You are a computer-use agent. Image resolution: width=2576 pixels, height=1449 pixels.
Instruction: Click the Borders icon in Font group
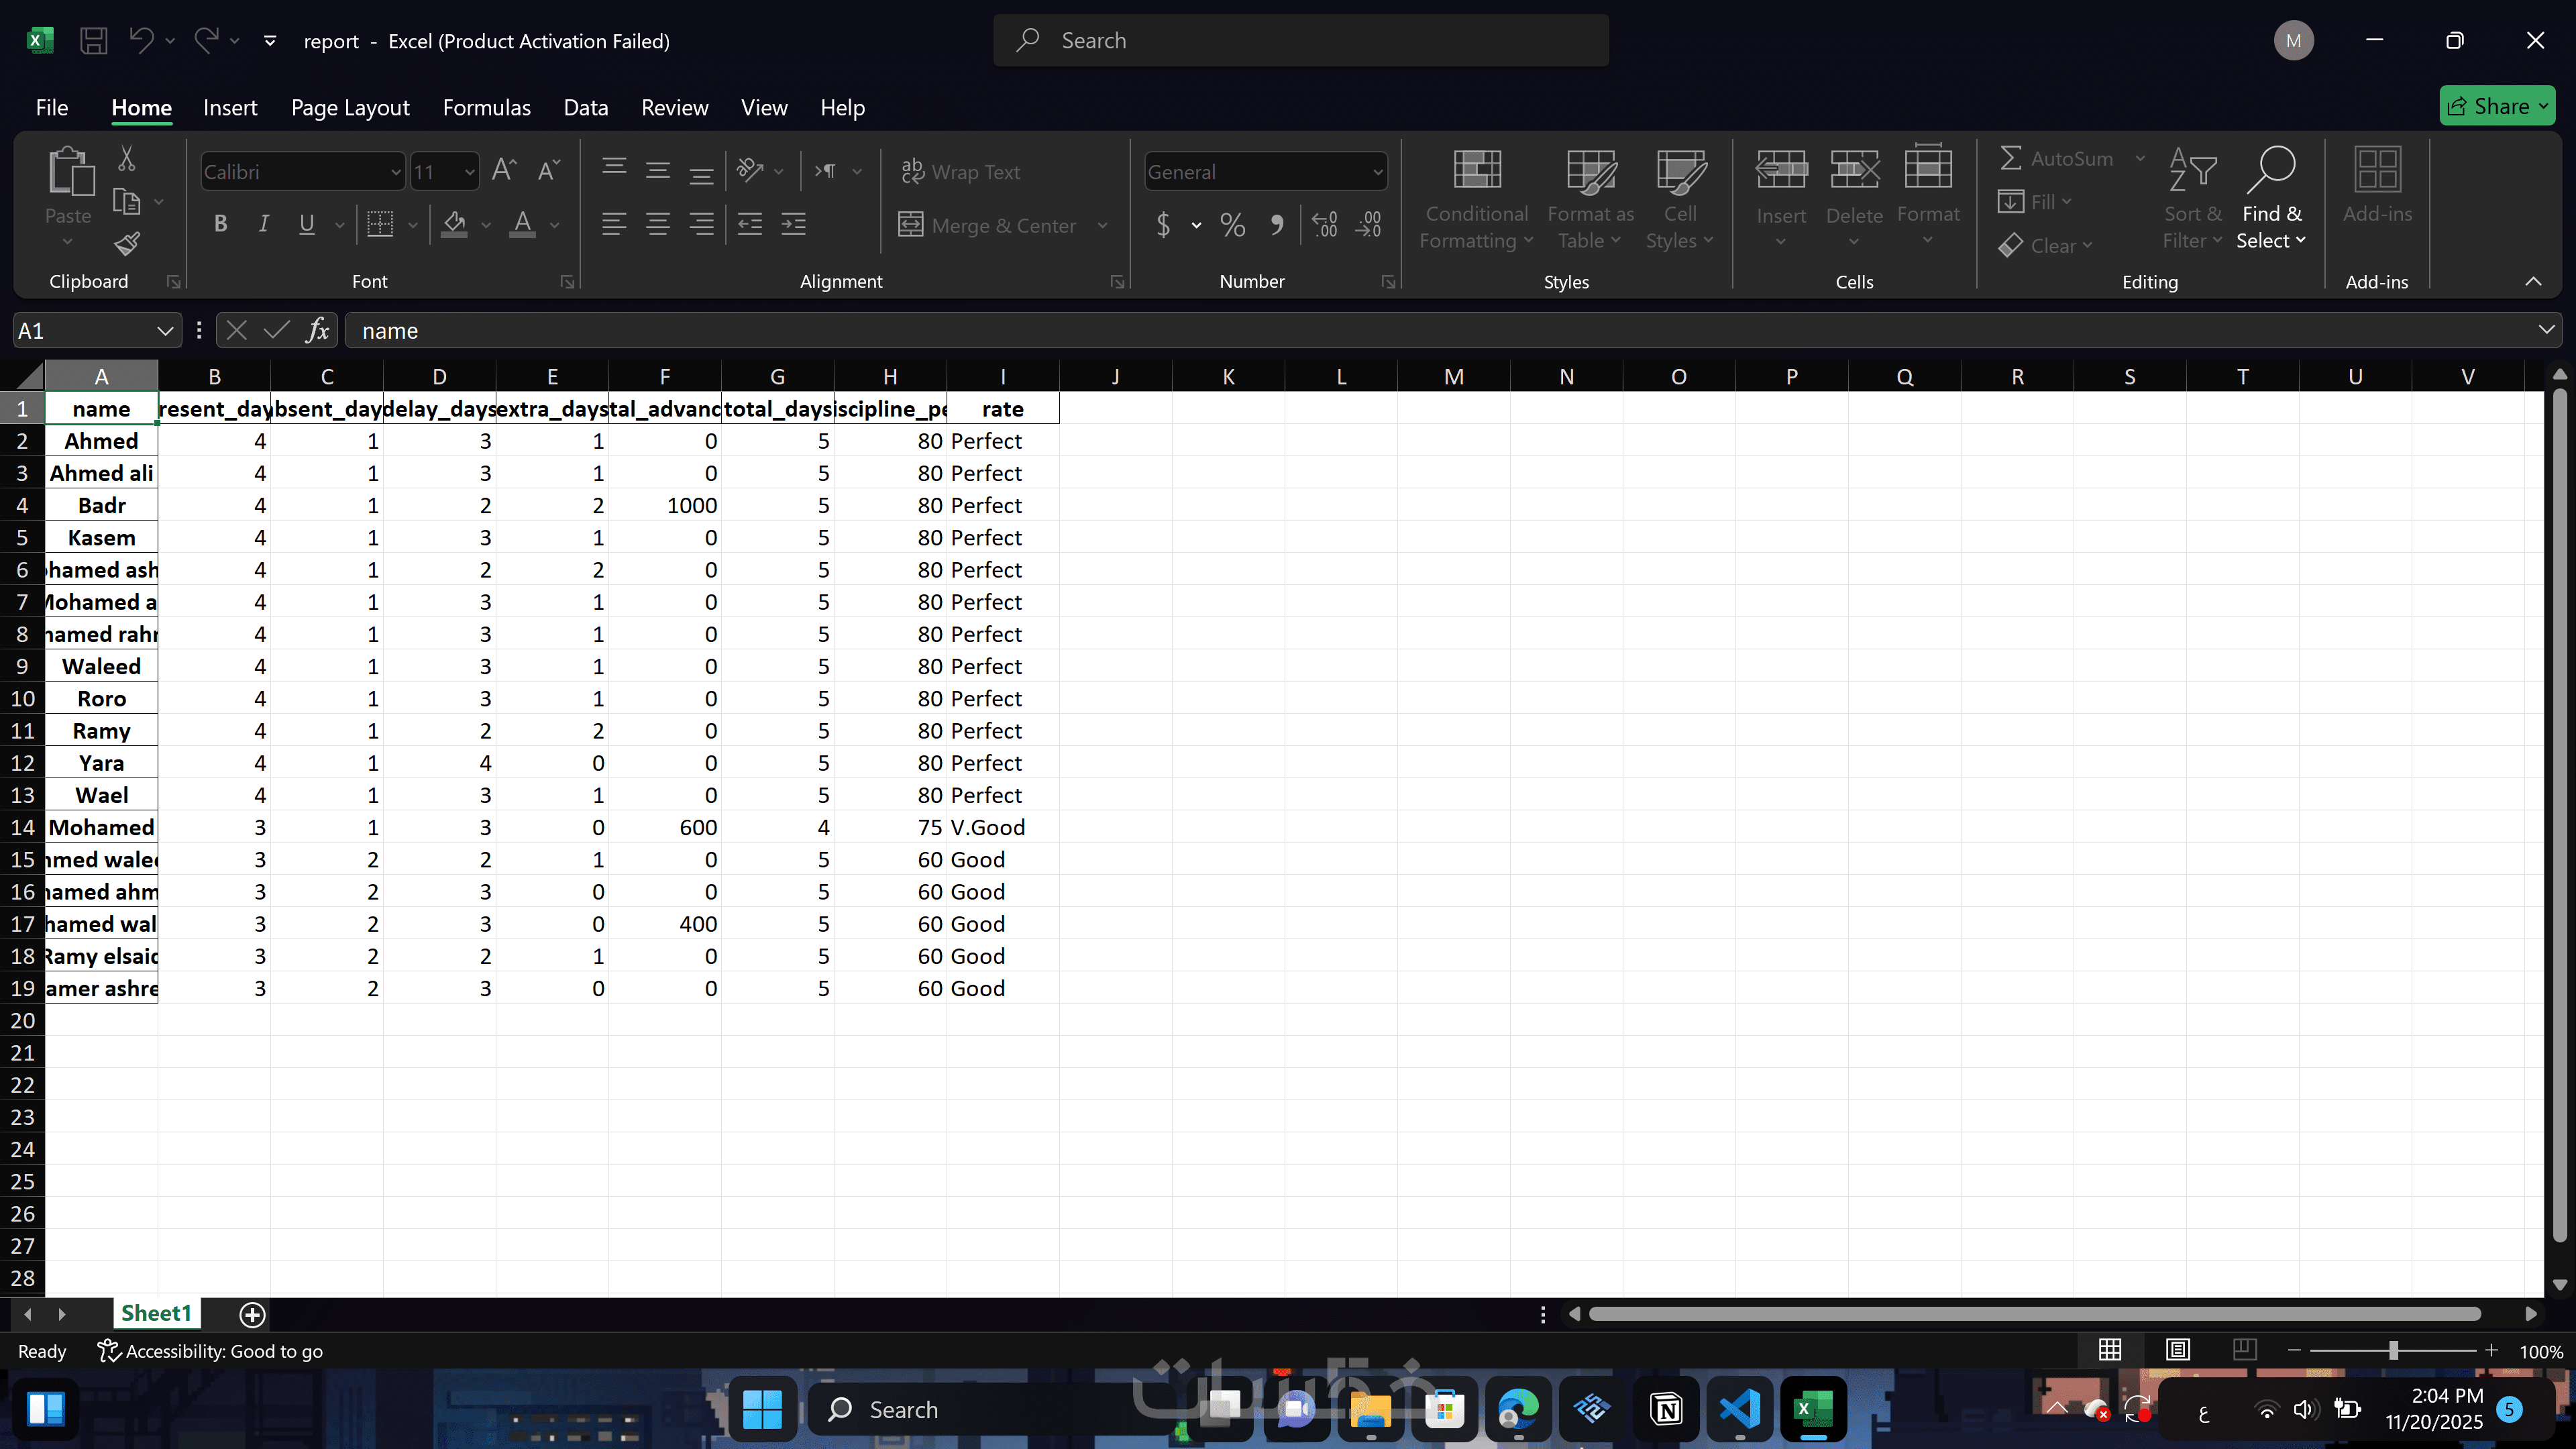[380, 224]
